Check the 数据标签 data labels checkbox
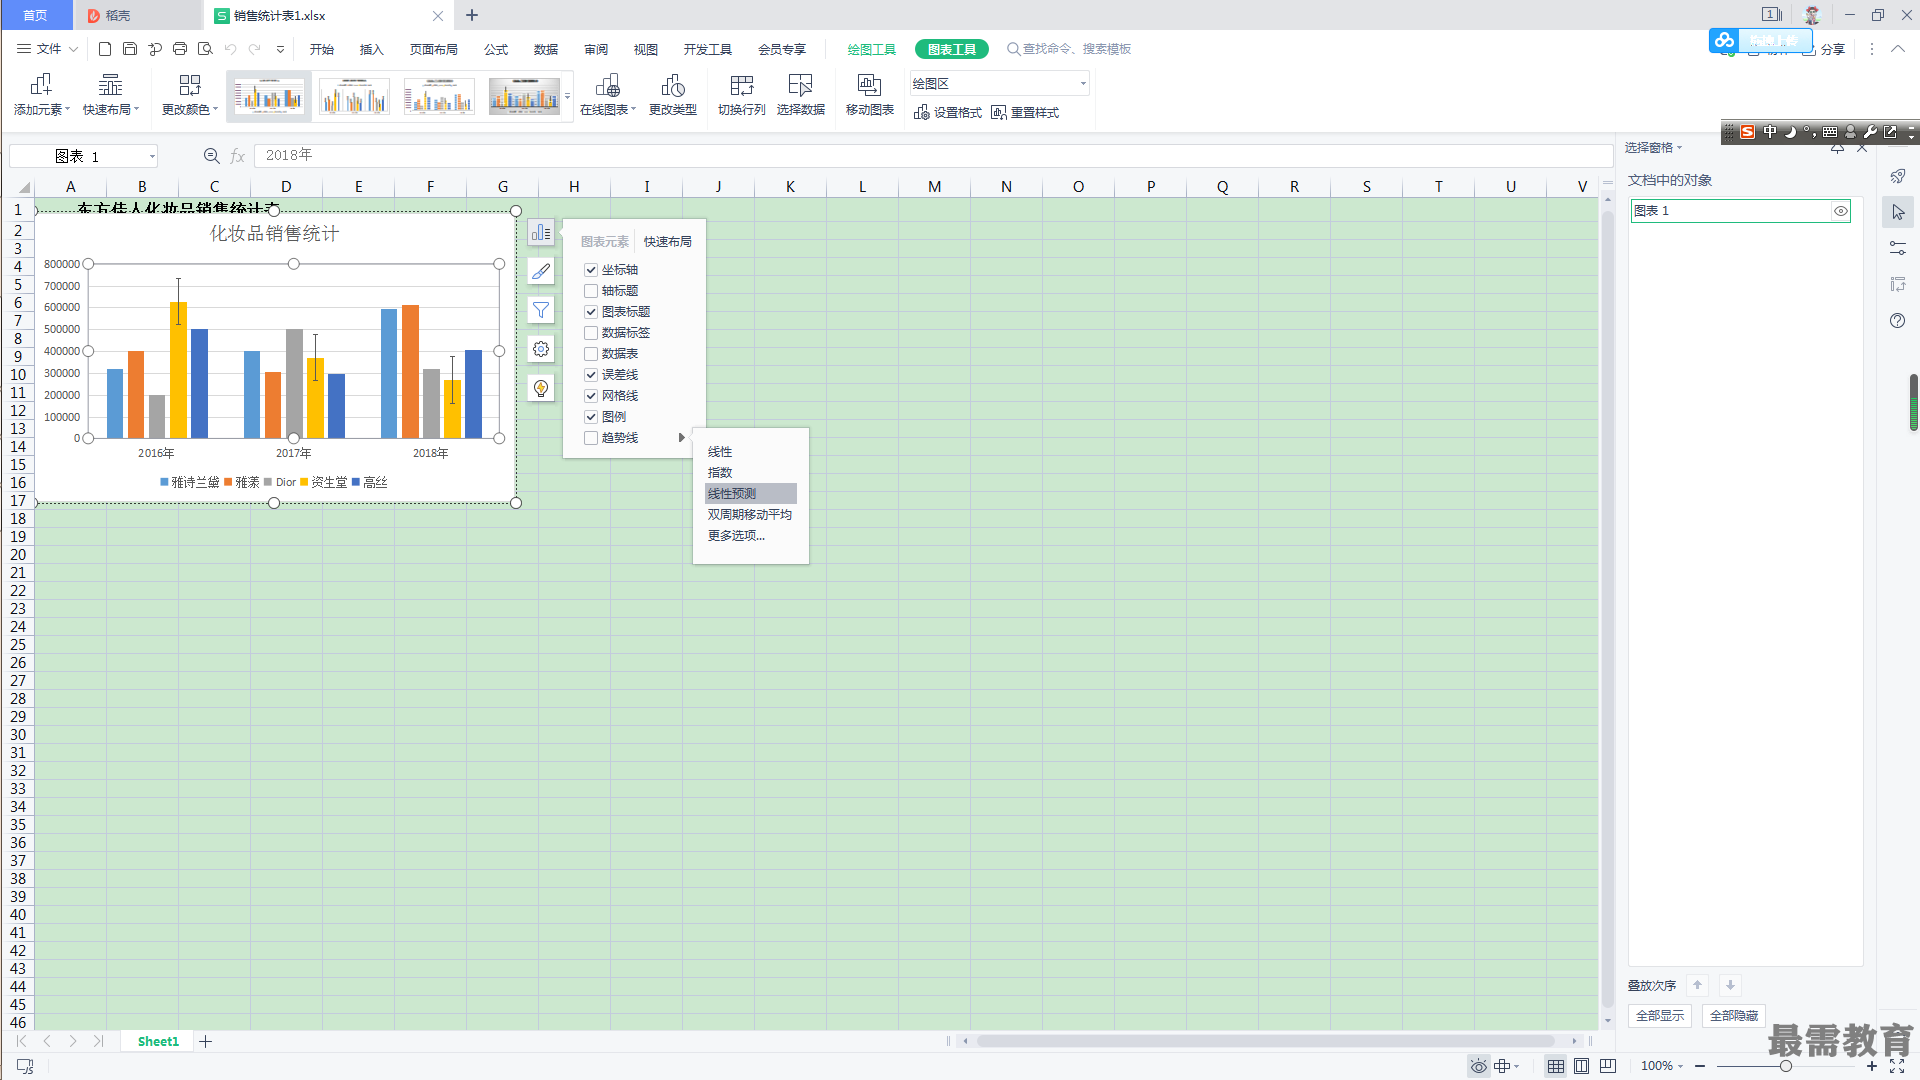This screenshot has width=1920, height=1080. [591, 333]
